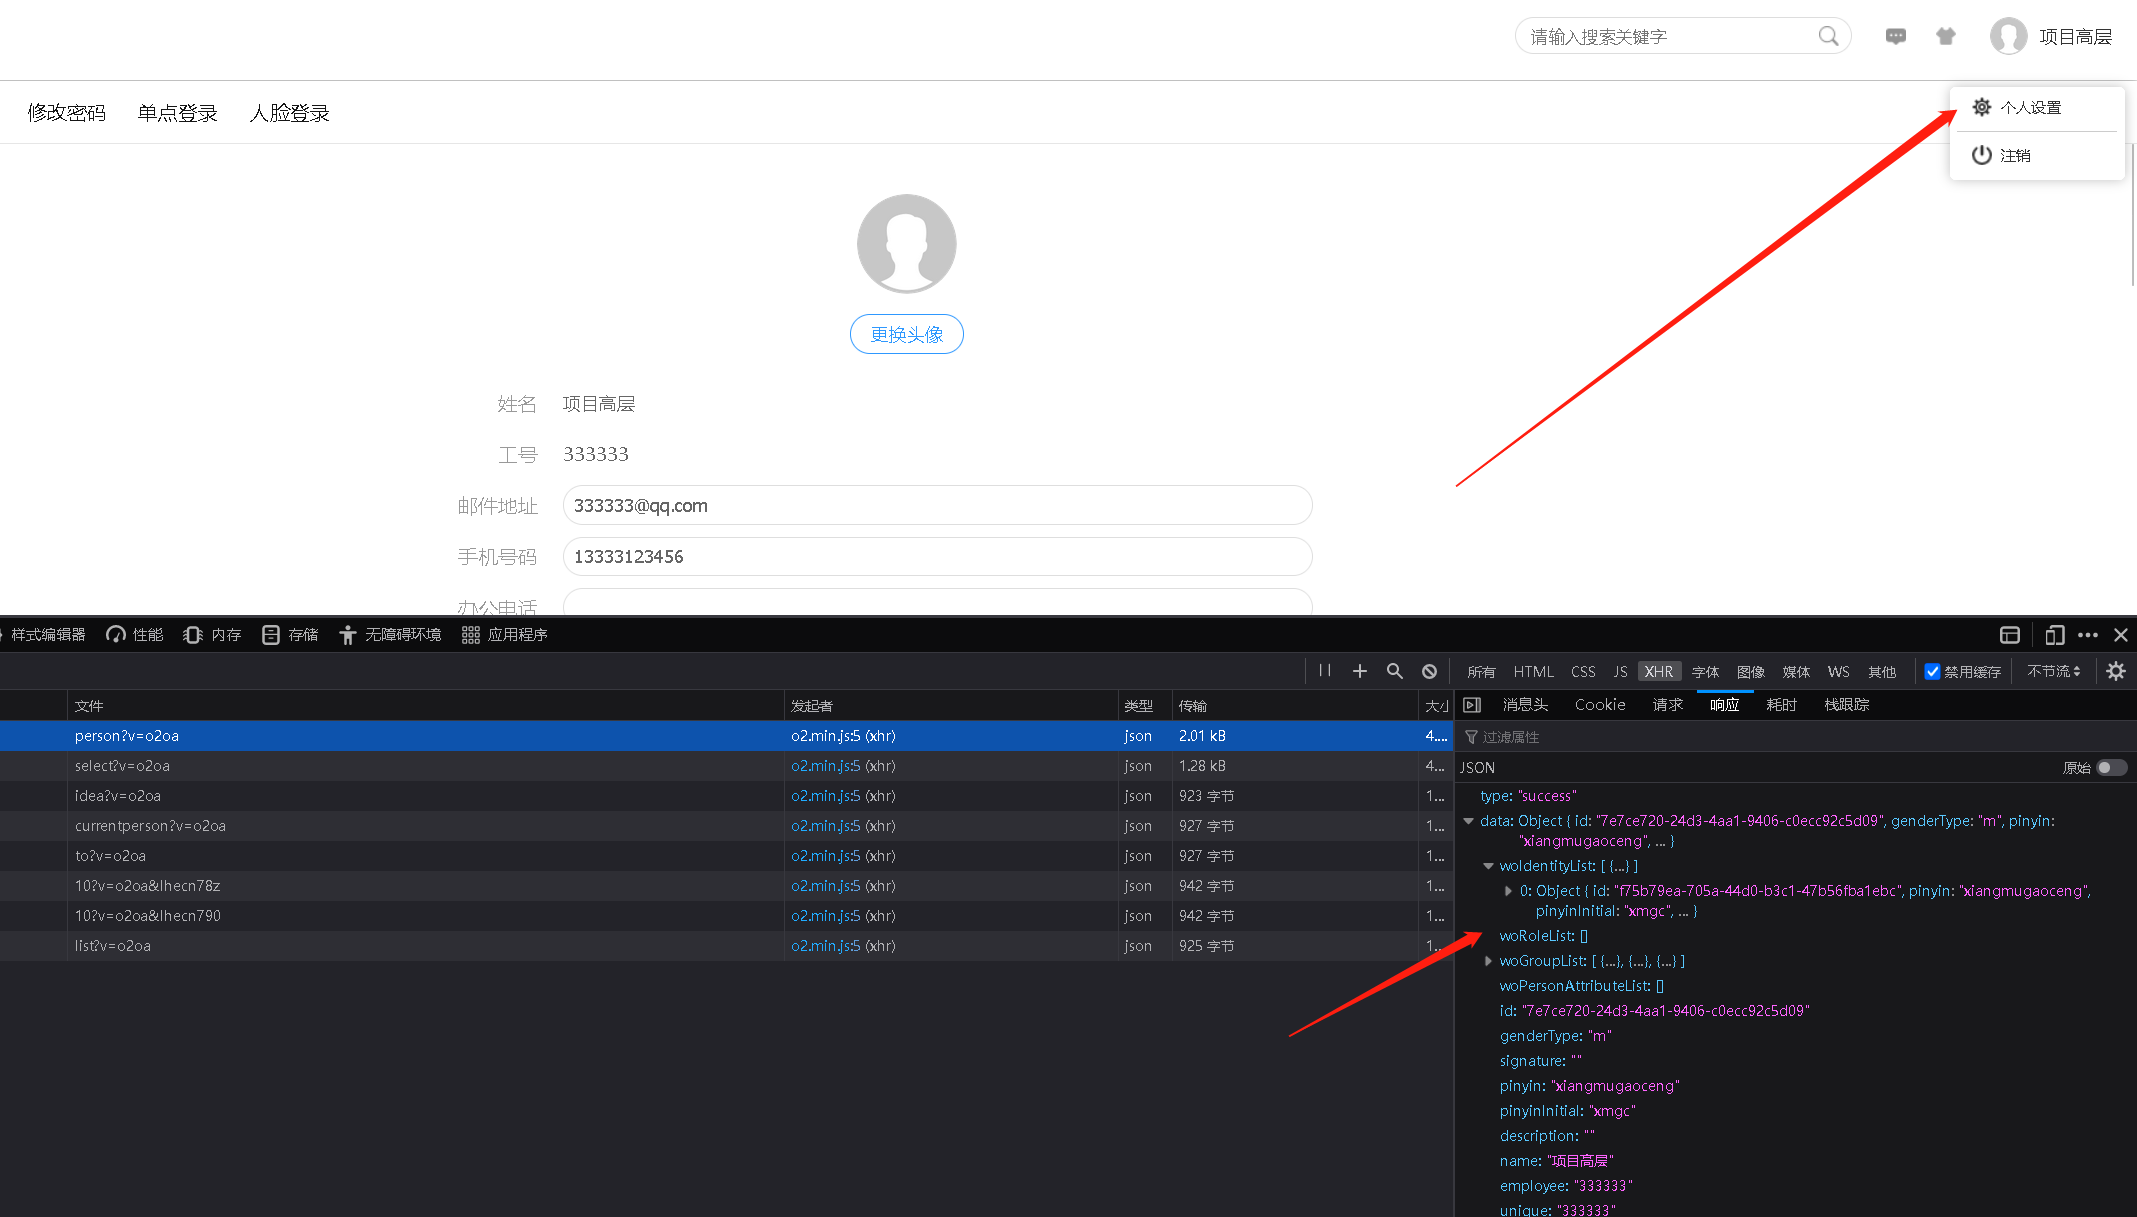
Task: Select the XHR request filter
Action: point(1658,671)
